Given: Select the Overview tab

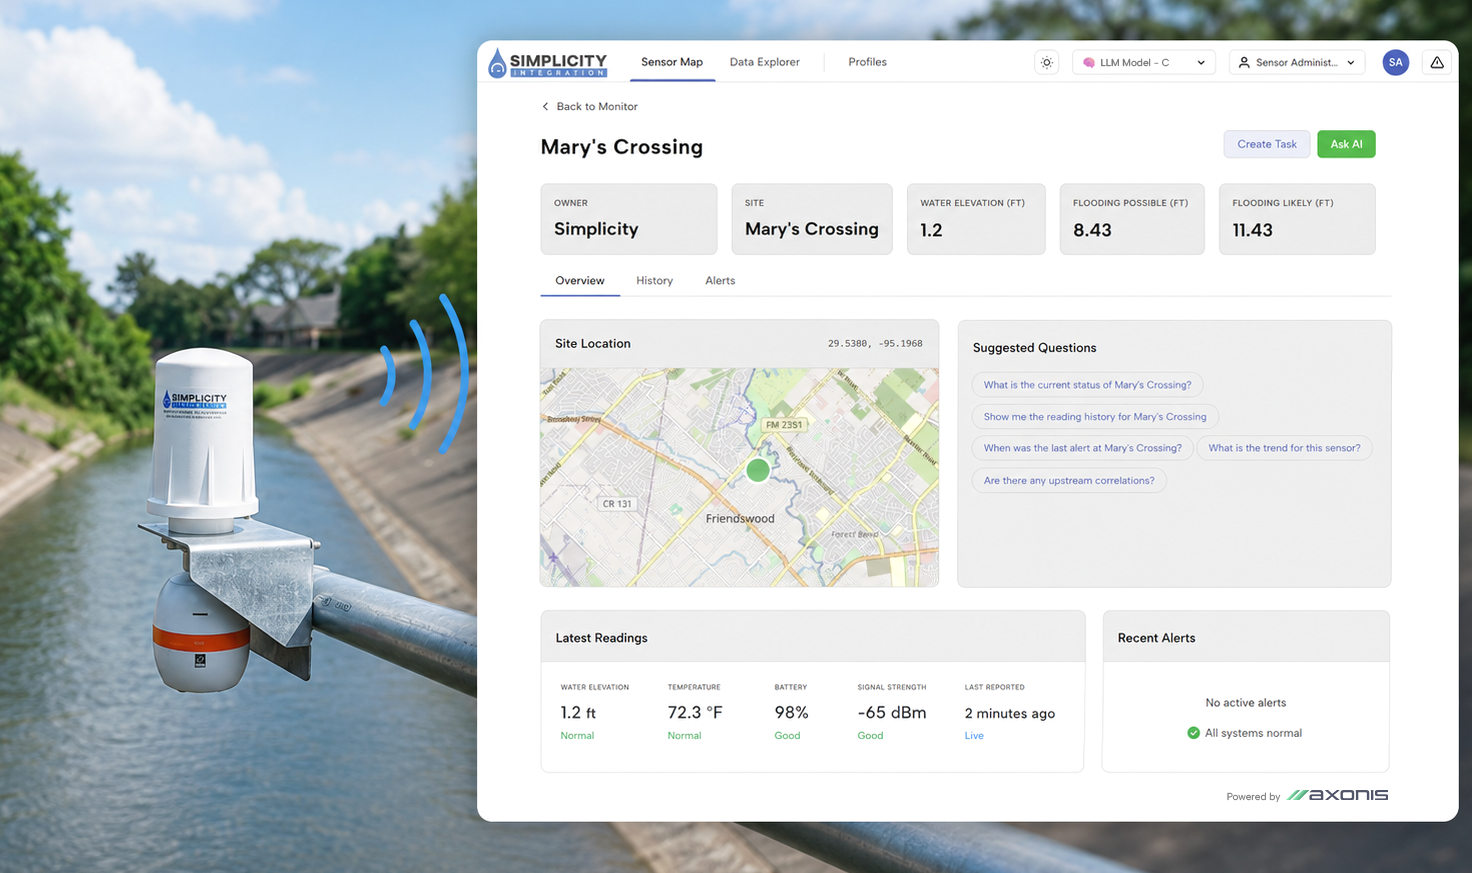Looking at the screenshot, I should point(580,281).
